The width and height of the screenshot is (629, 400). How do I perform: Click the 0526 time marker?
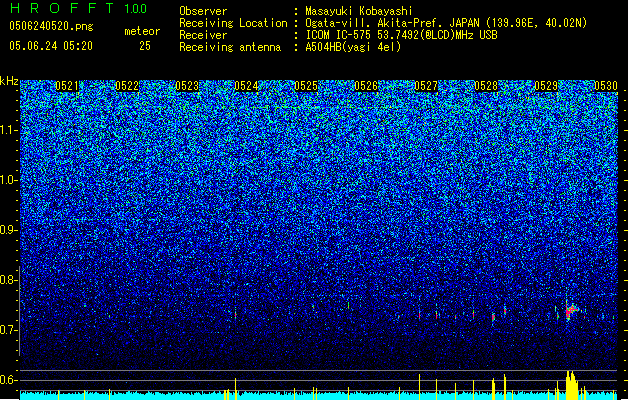[x=366, y=86]
